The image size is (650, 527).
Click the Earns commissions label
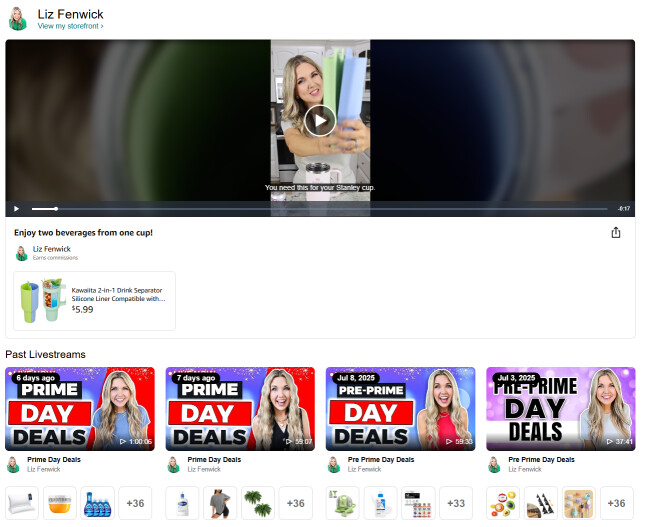[x=55, y=257]
